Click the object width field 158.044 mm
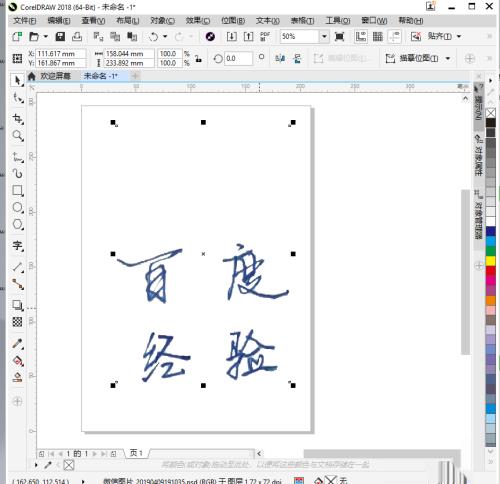The image size is (500, 484). point(129,54)
